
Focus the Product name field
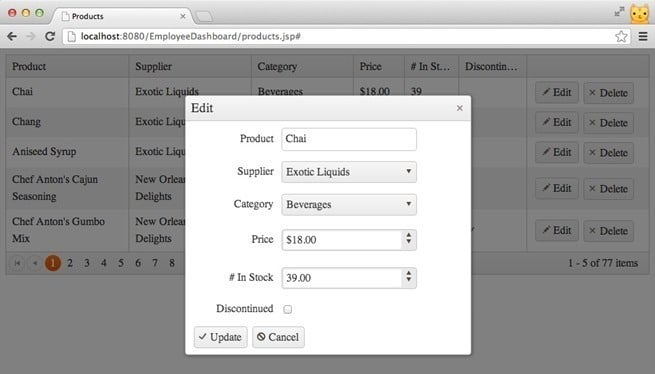tap(349, 139)
